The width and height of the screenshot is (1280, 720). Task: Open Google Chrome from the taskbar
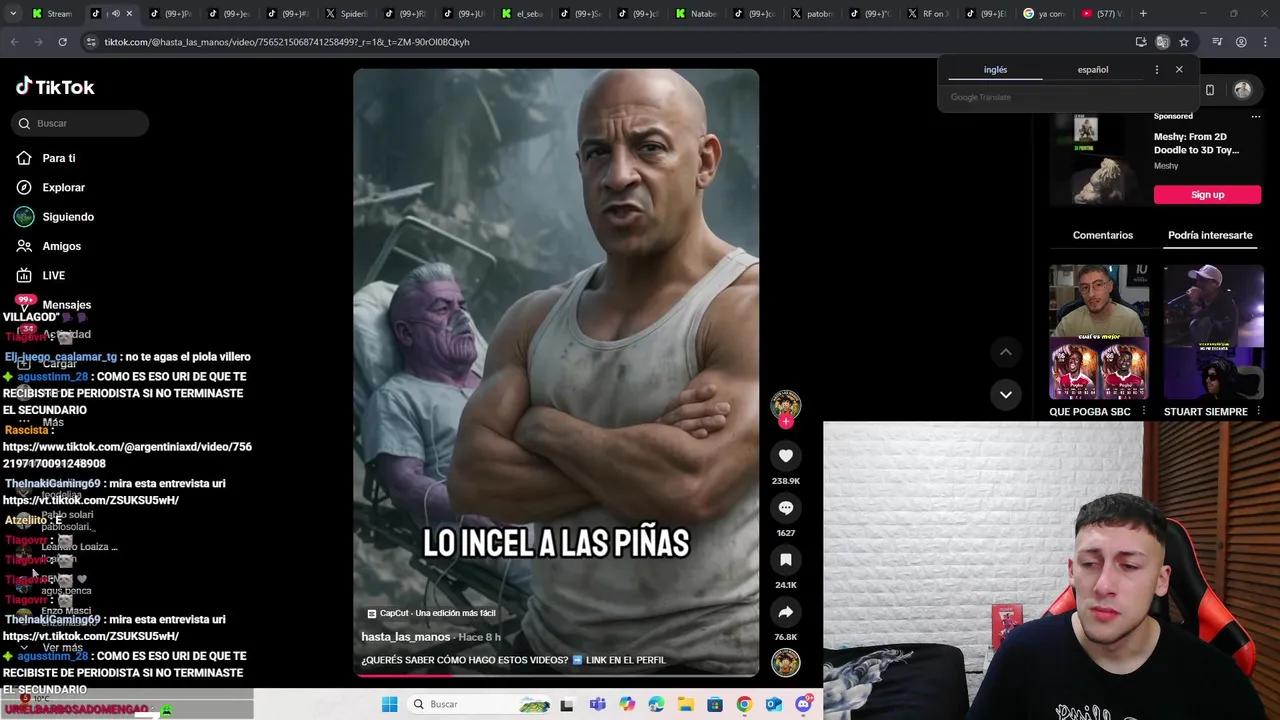(x=744, y=704)
